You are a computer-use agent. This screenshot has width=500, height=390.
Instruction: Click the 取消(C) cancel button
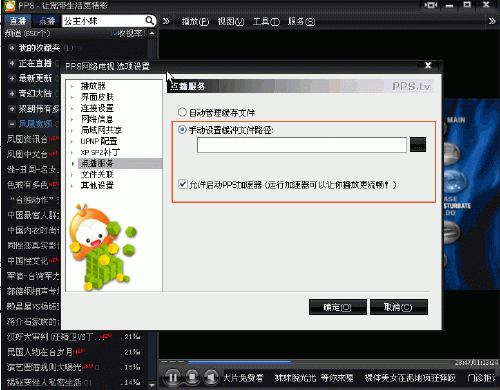399,307
